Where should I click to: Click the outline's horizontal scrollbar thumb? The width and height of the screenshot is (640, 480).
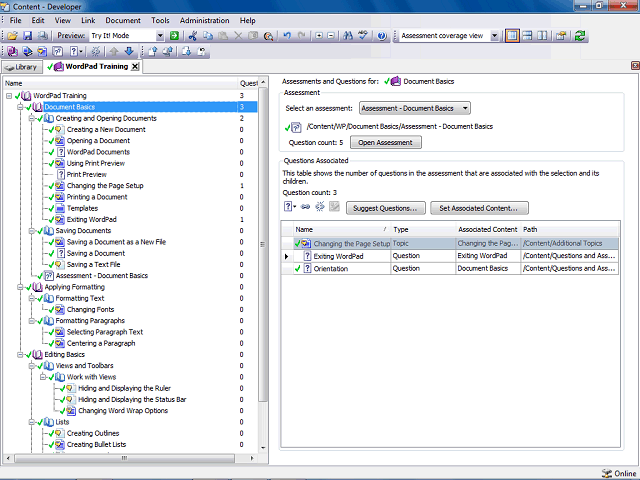click(124, 458)
